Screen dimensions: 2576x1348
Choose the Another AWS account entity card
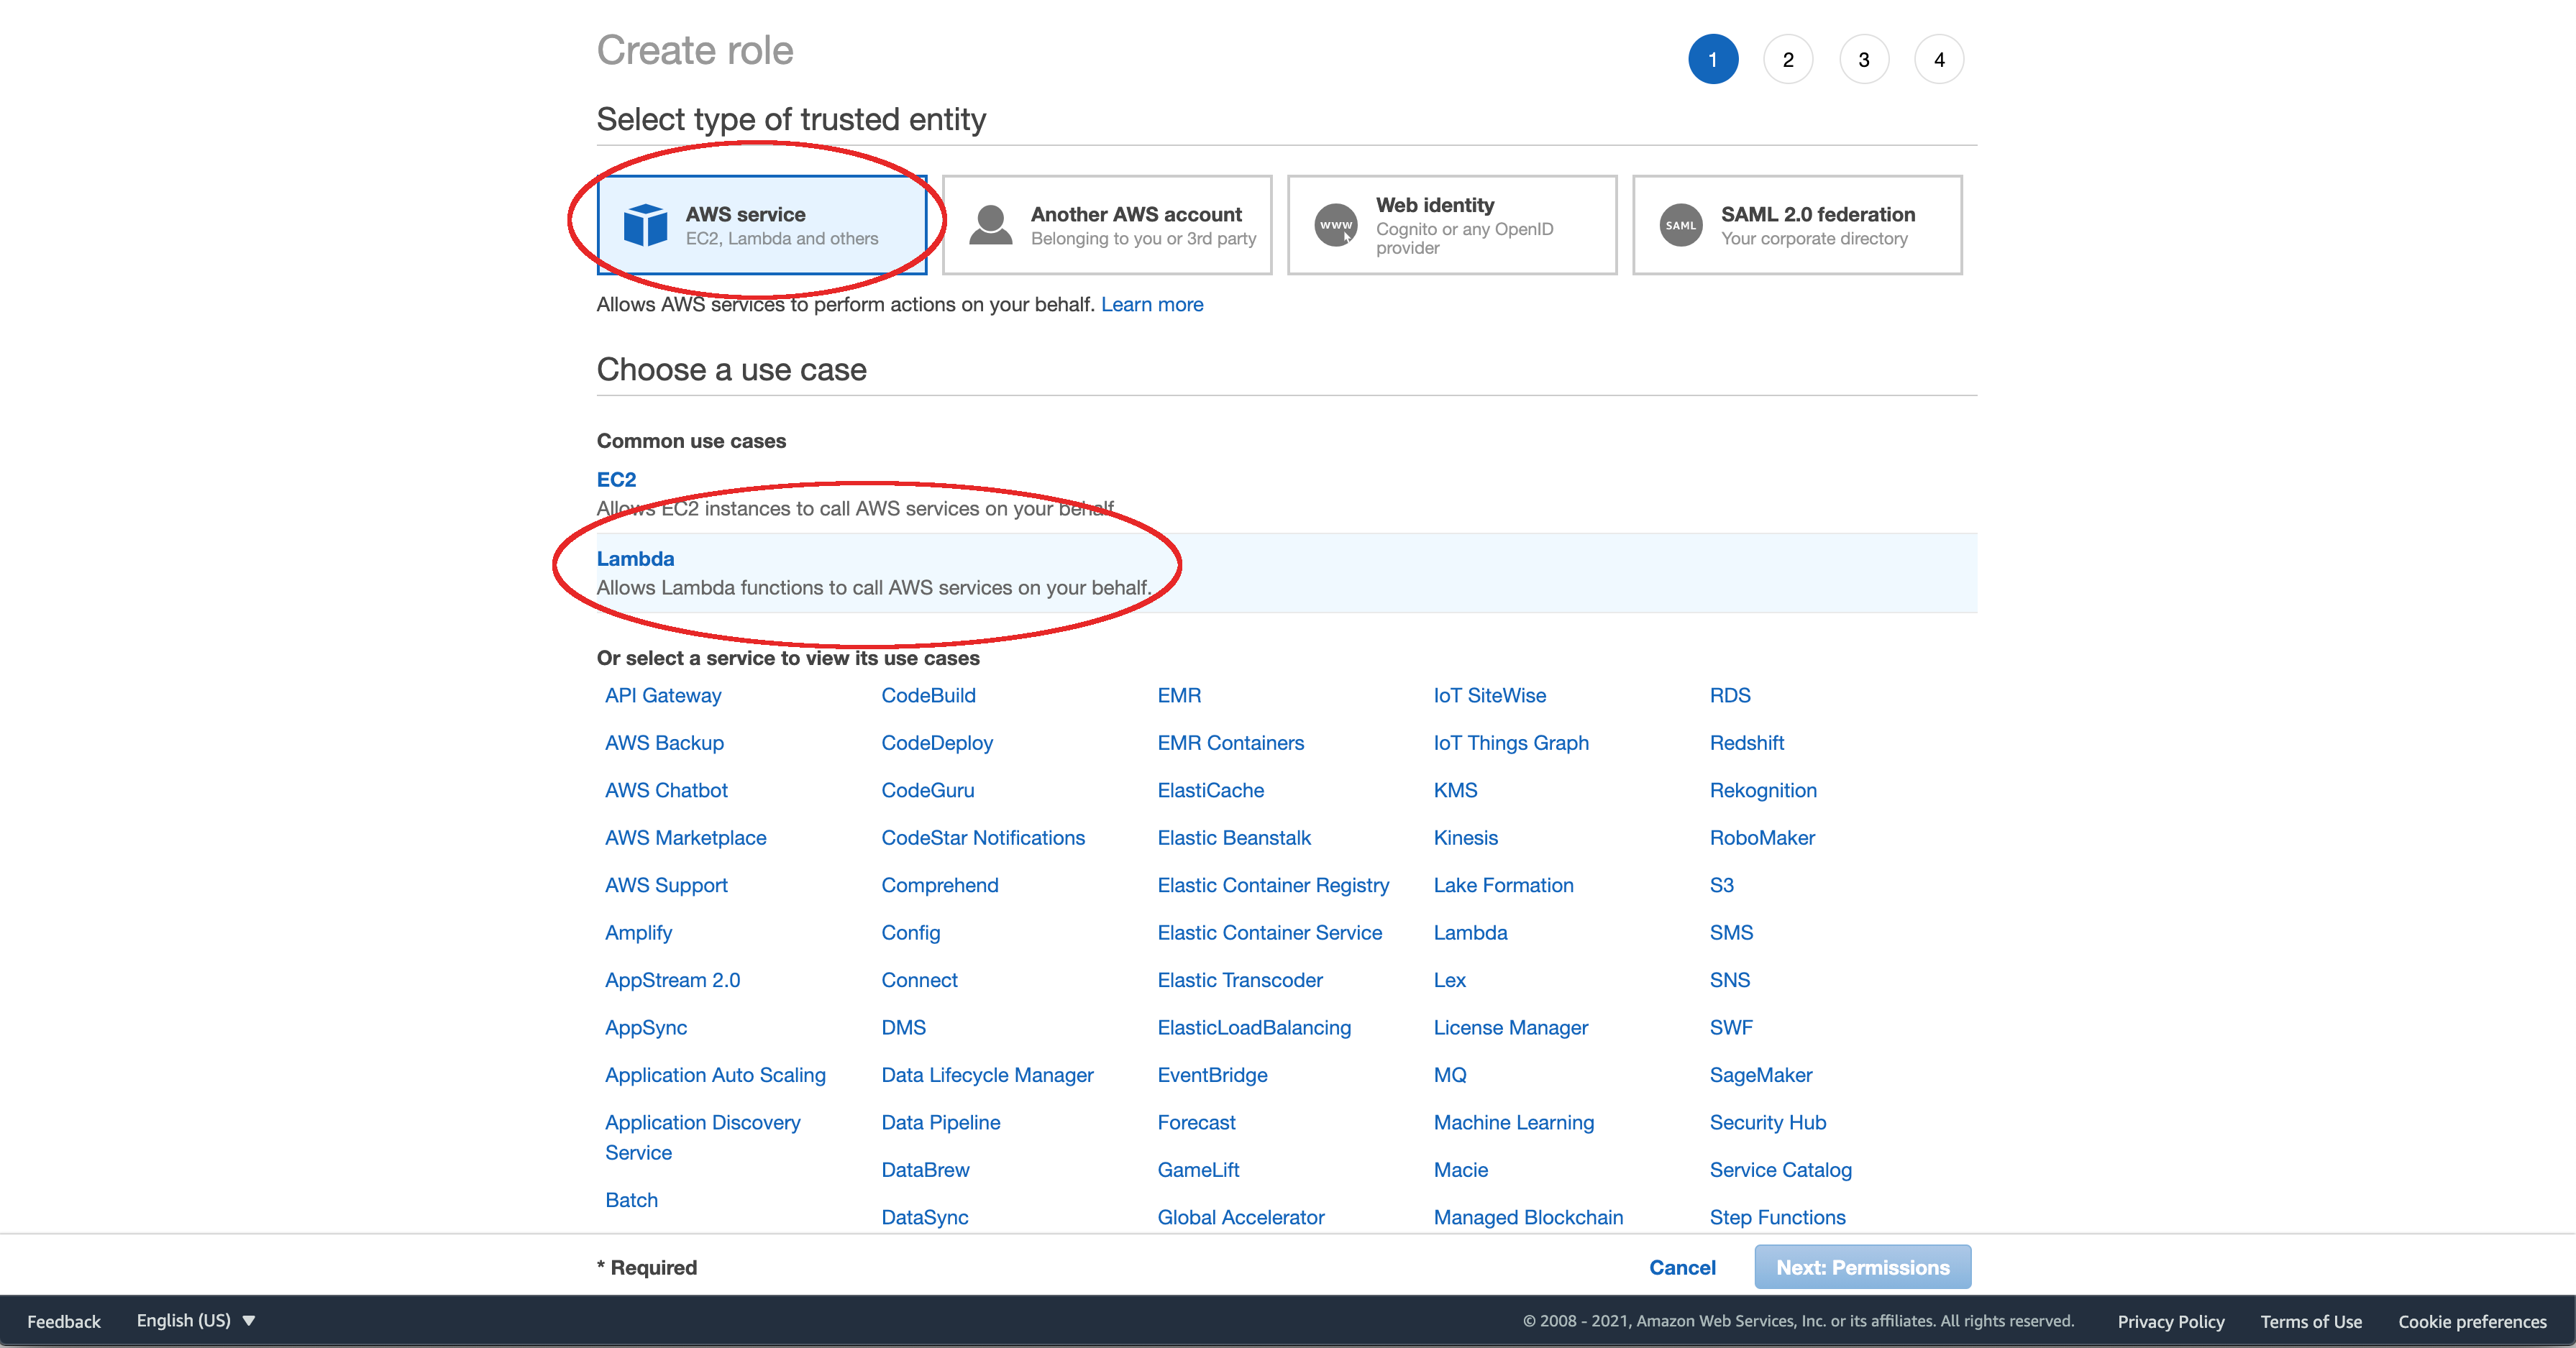coord(1107,225)
